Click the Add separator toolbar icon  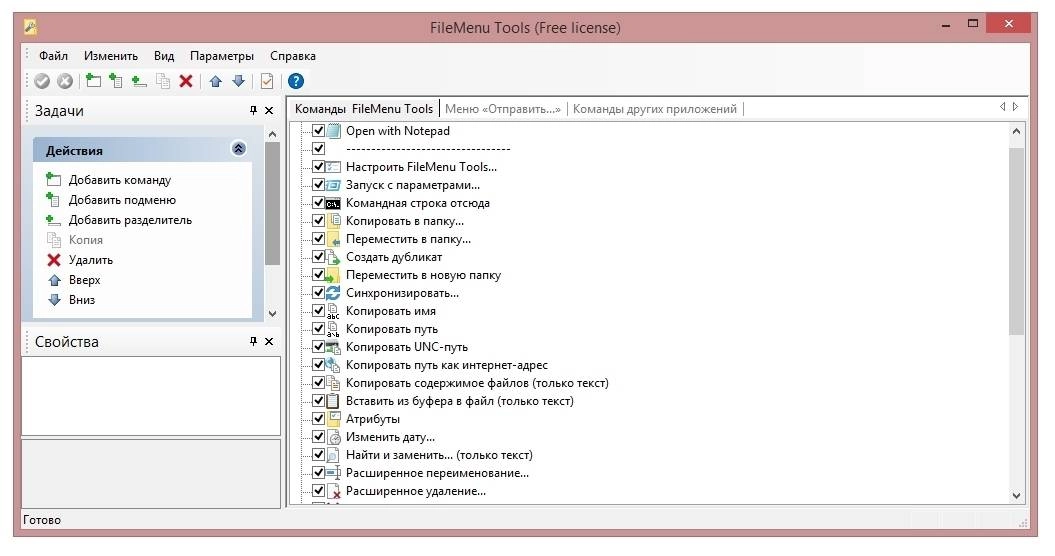click(139, 81)
